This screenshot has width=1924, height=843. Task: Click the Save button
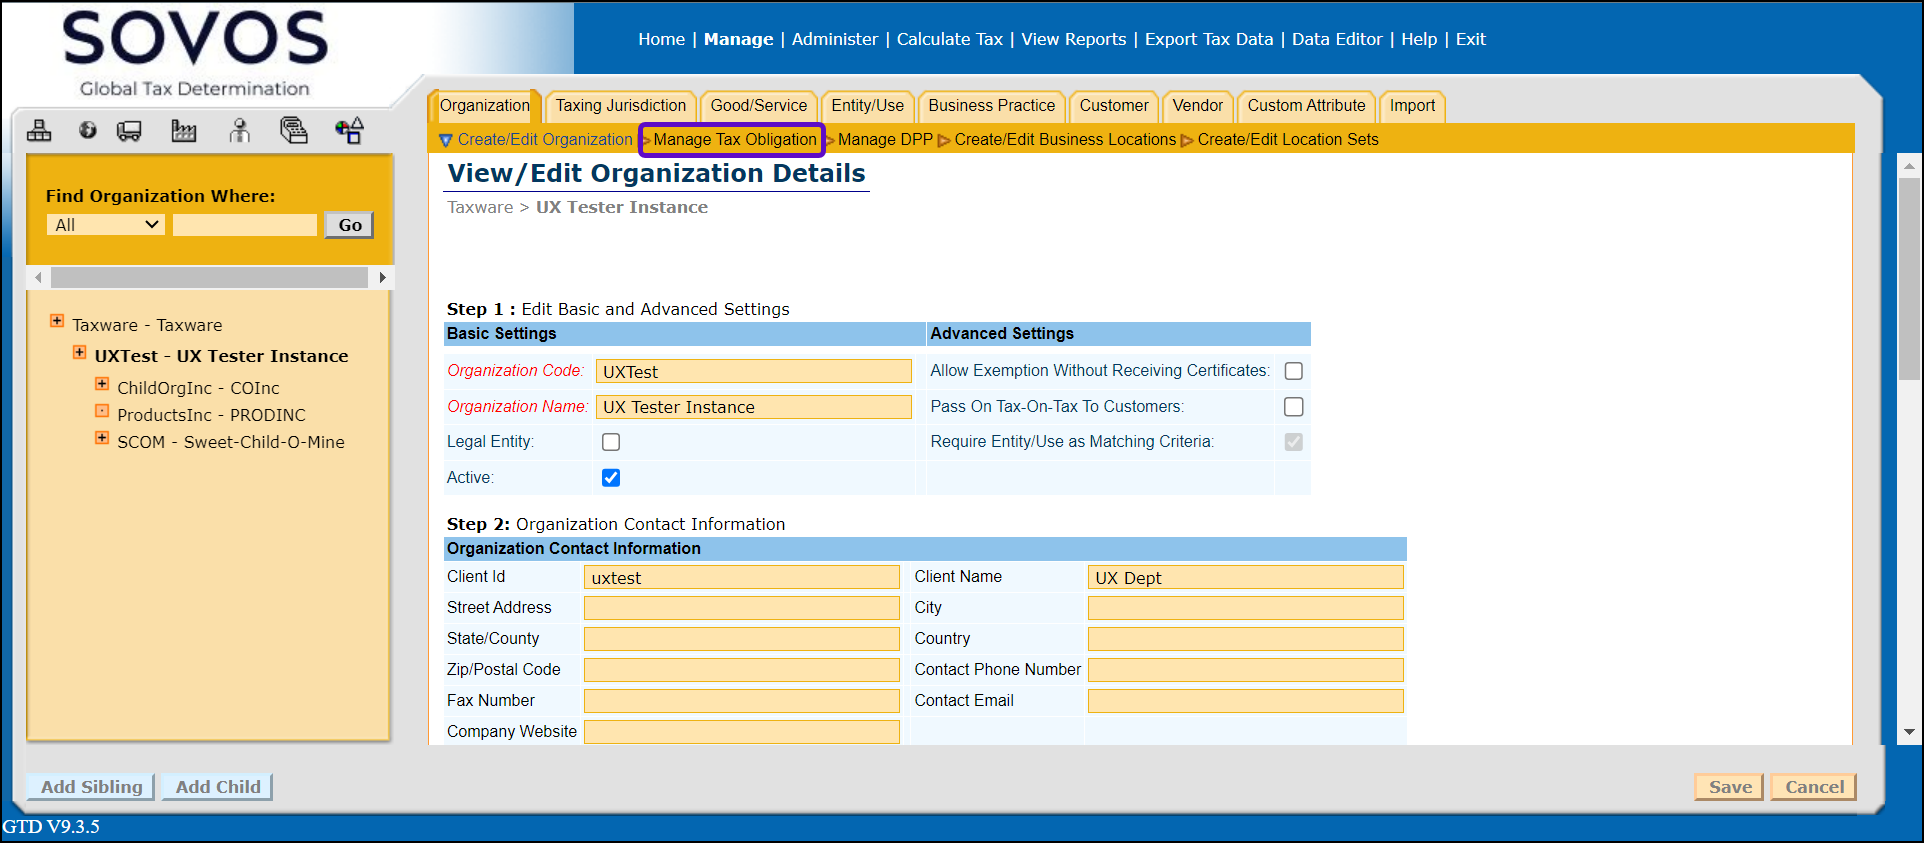tap(1729, 787)
